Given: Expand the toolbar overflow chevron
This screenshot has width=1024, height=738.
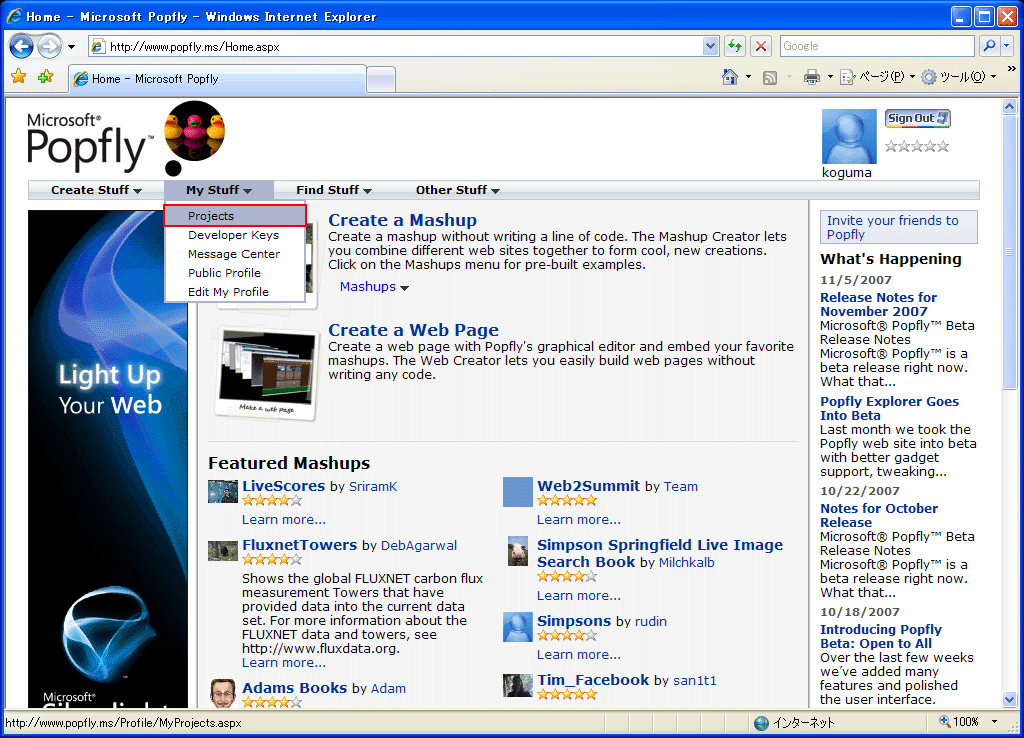Looking at the screenshot, I should coord(1011,69).
